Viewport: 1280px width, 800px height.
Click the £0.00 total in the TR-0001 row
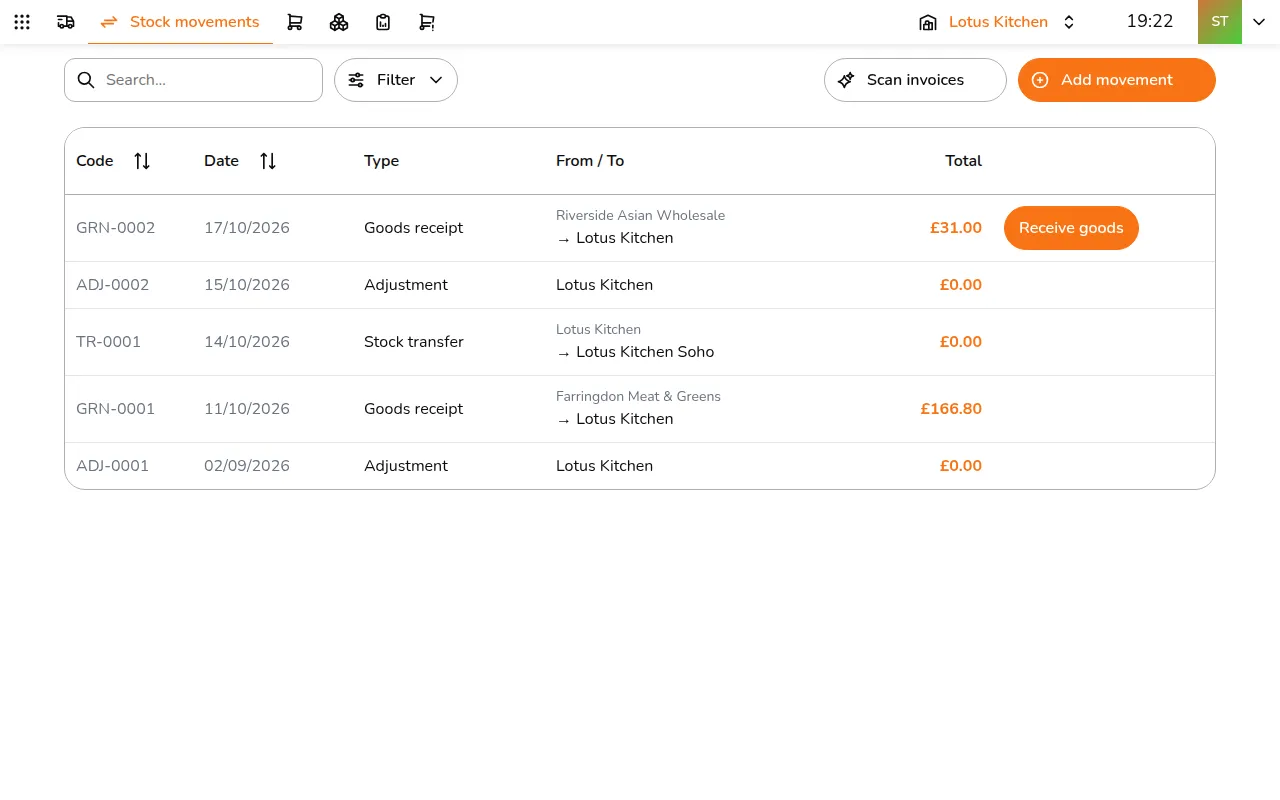point(961,342)
